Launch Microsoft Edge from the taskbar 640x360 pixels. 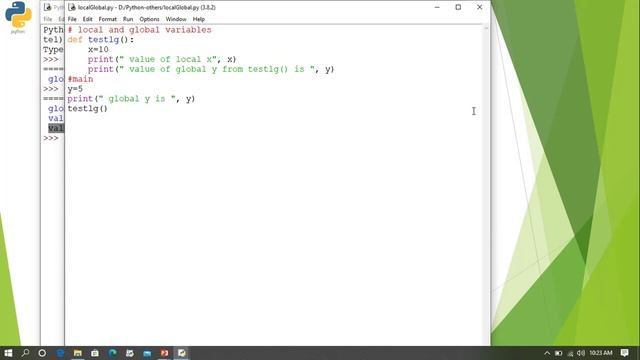[x=112, y=353]
